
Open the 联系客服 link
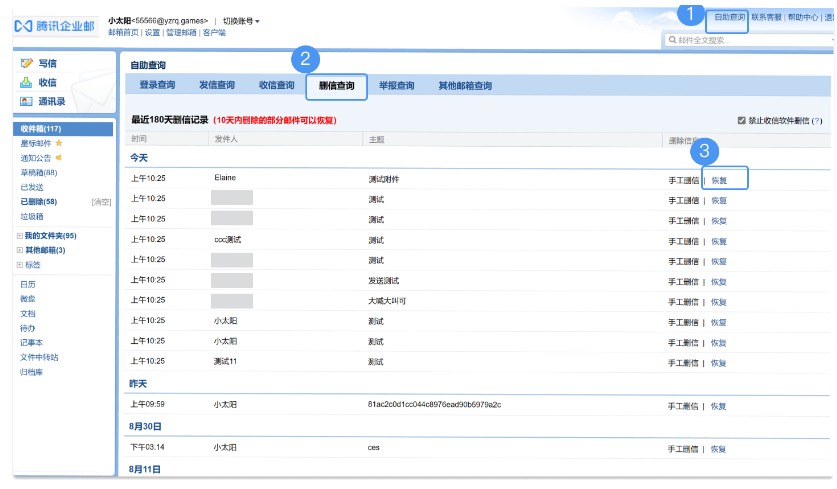(x=766, y=18)
